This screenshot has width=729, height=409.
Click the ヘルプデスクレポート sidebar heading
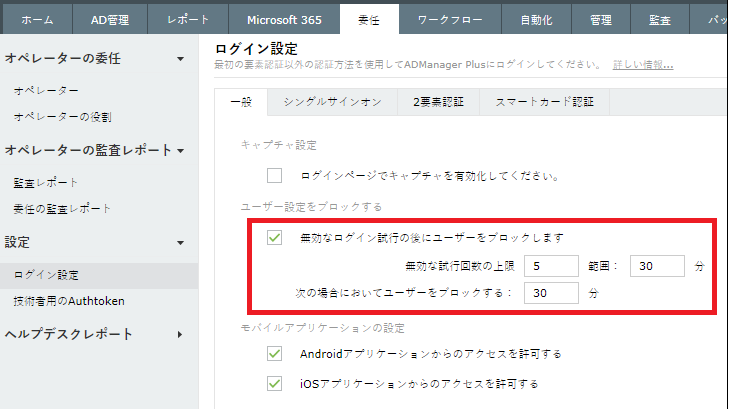coord(69,334)
